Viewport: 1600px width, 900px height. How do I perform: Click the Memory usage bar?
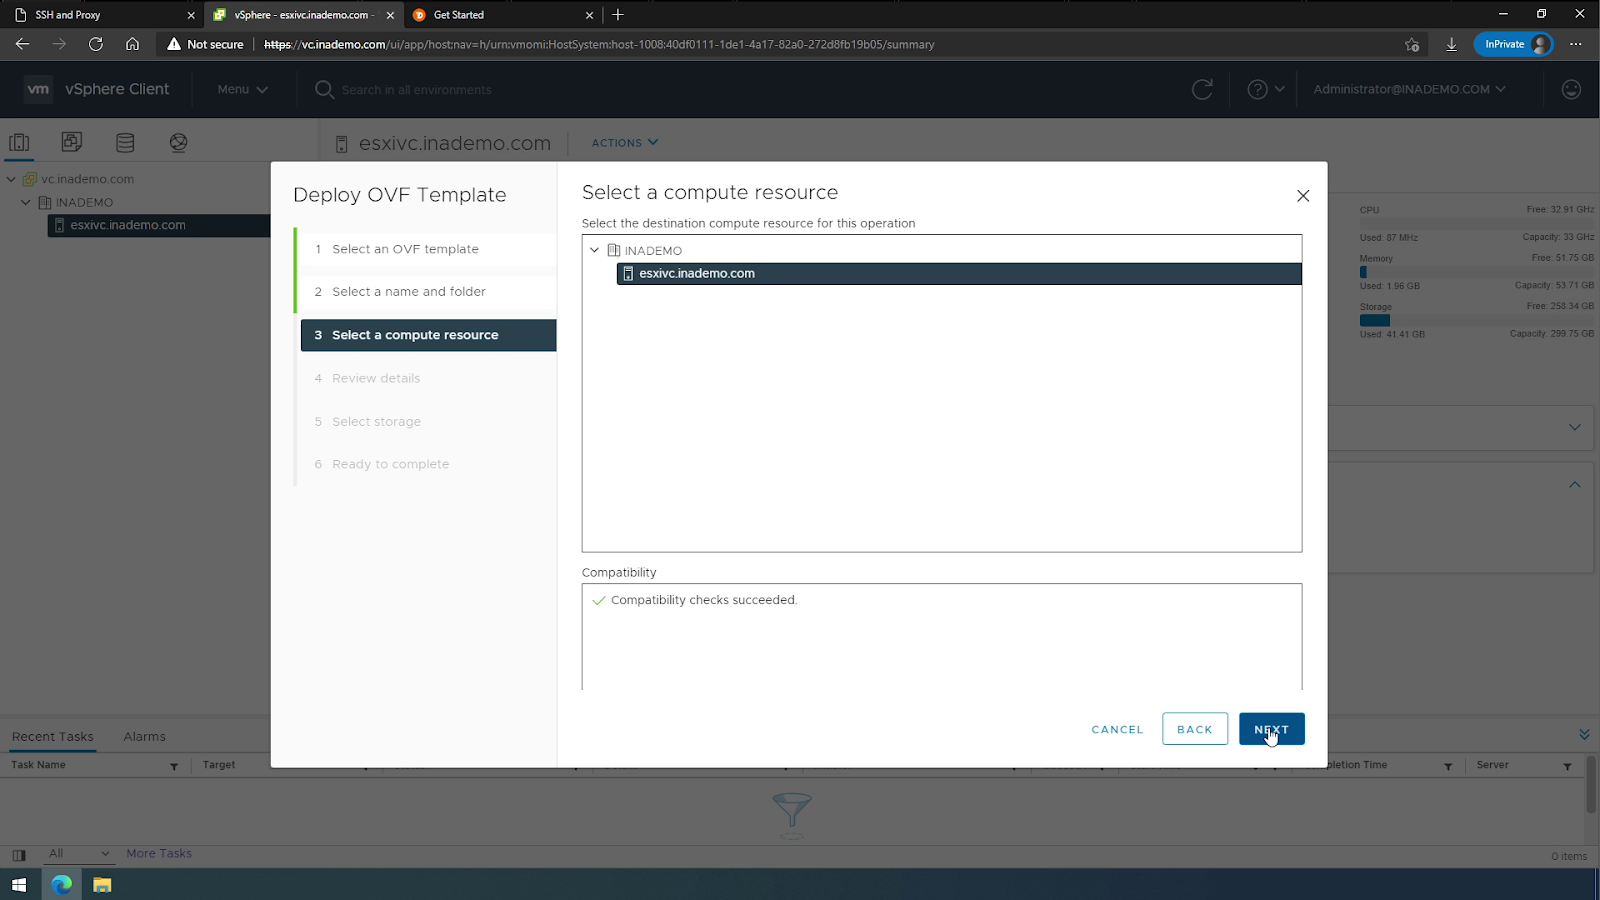tap(1476, 272)
